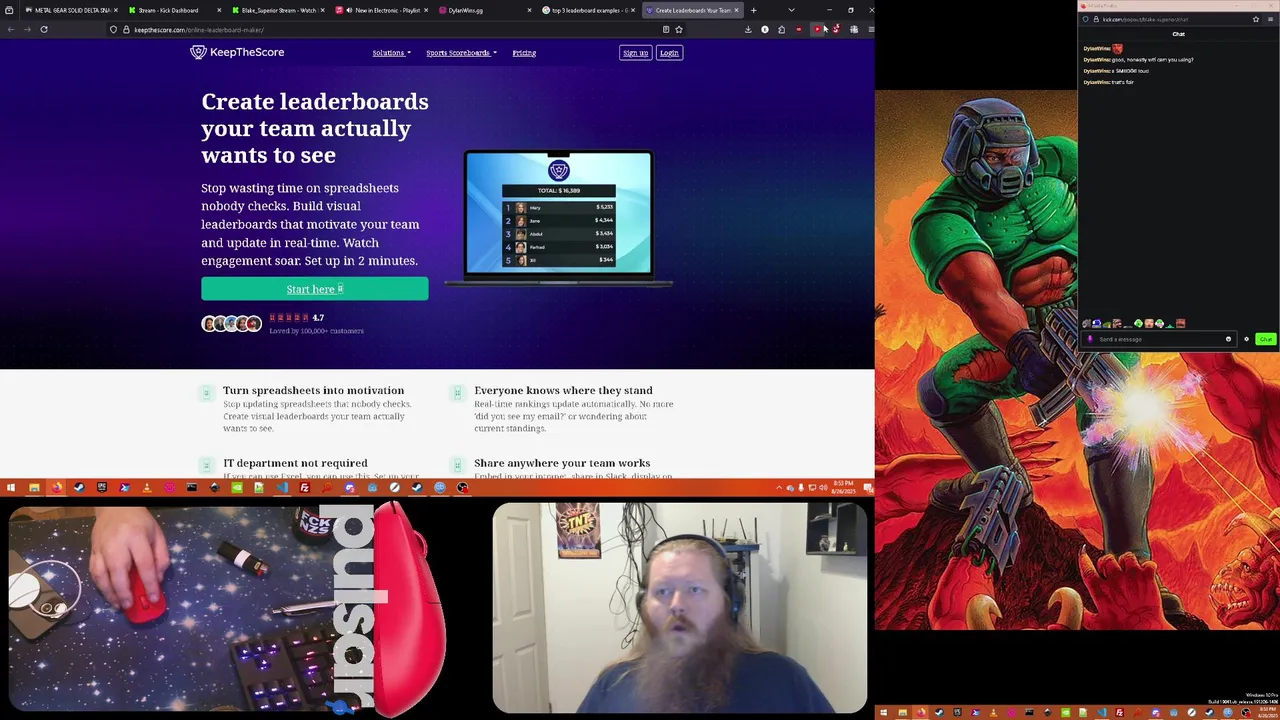Click 'Turn spreadsheets into motivation' heading
1280x720 pixels.
click(313, 390)
